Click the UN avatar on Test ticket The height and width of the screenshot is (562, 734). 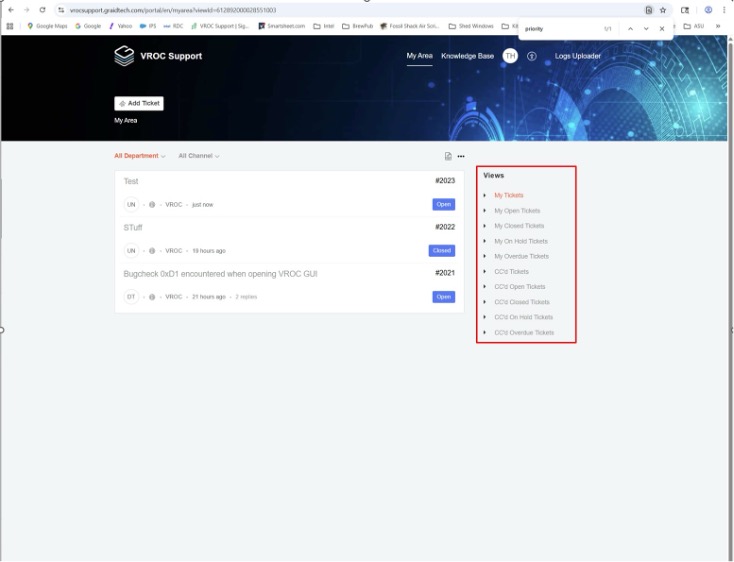131,204
